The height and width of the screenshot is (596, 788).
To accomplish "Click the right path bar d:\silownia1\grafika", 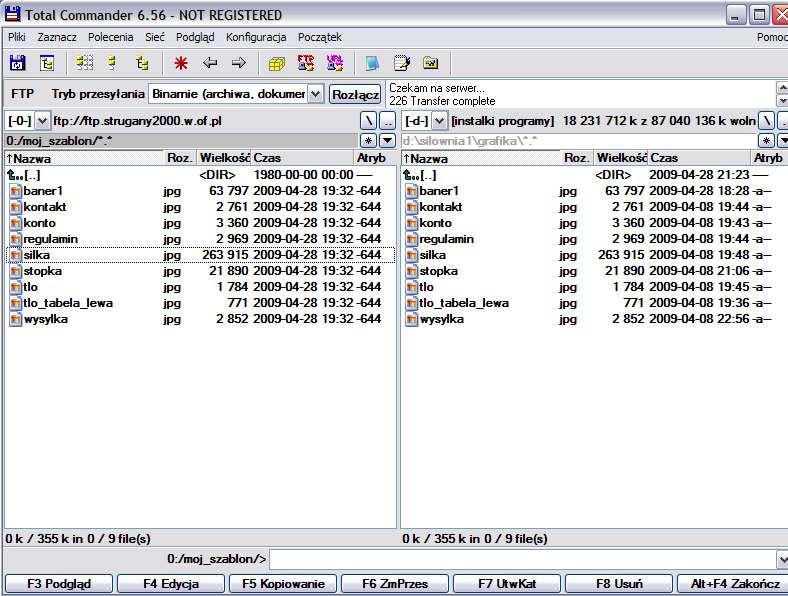I will pos(579,141).
